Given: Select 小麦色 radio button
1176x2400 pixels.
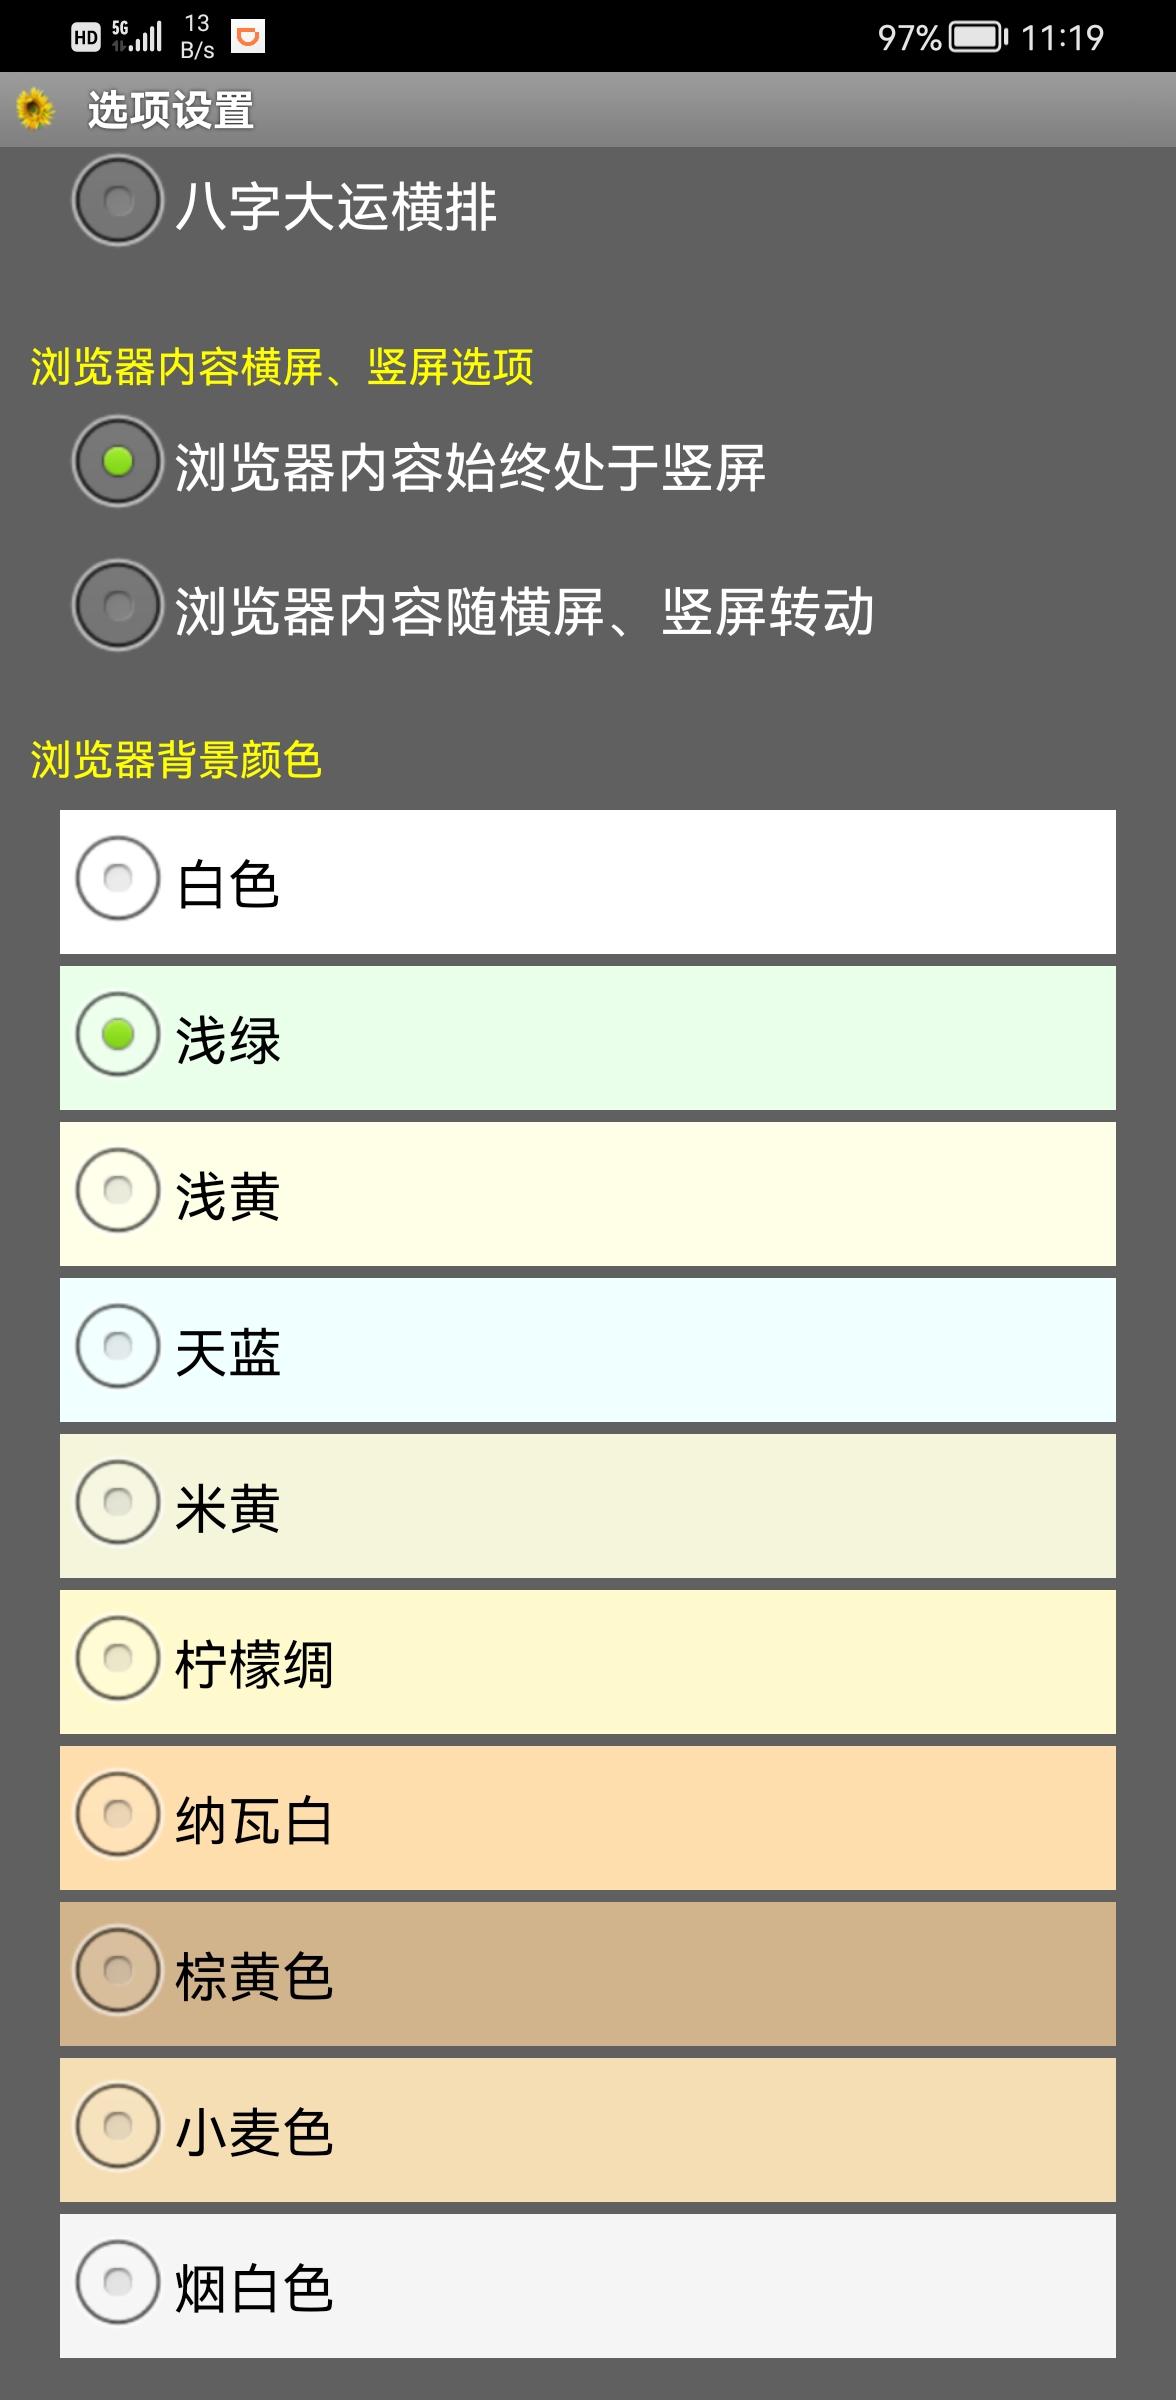Looking at the screenshot, I should click(118, 2127).
